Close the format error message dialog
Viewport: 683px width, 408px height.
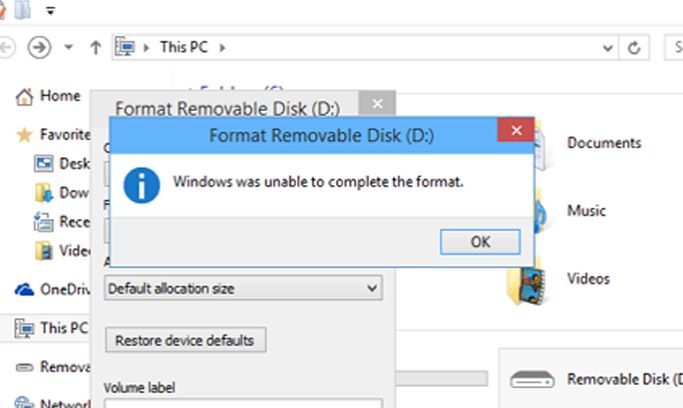(x=516, y=130)
